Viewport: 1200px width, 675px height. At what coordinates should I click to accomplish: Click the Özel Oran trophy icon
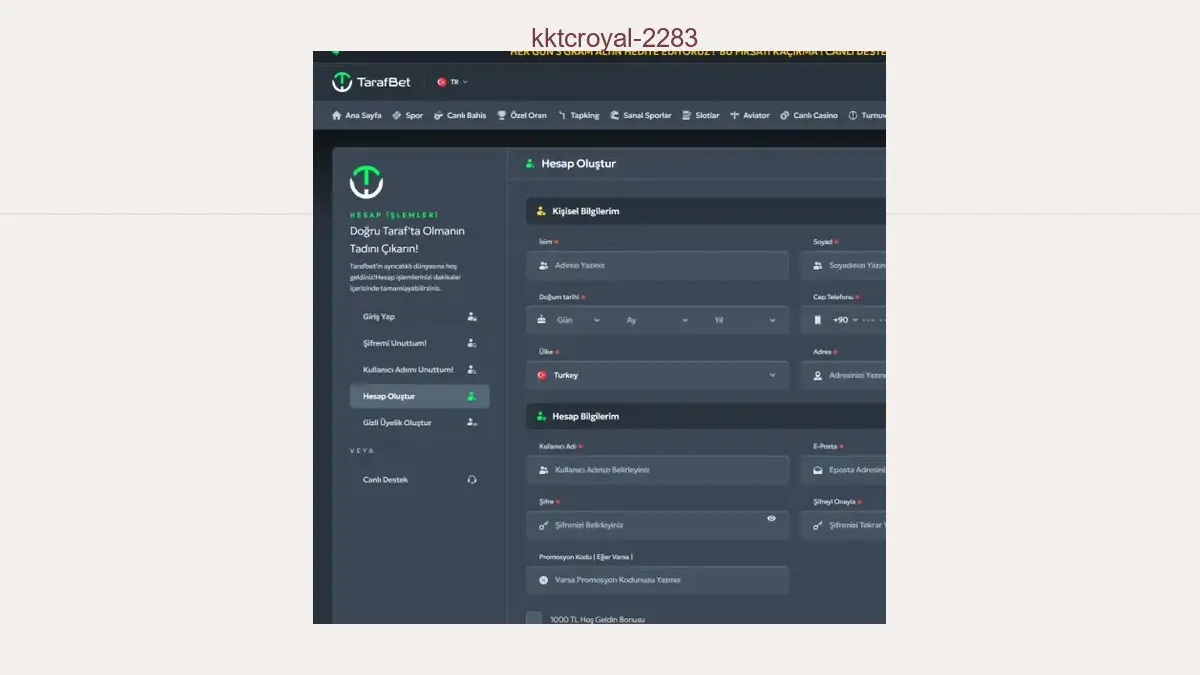(502, 116)
